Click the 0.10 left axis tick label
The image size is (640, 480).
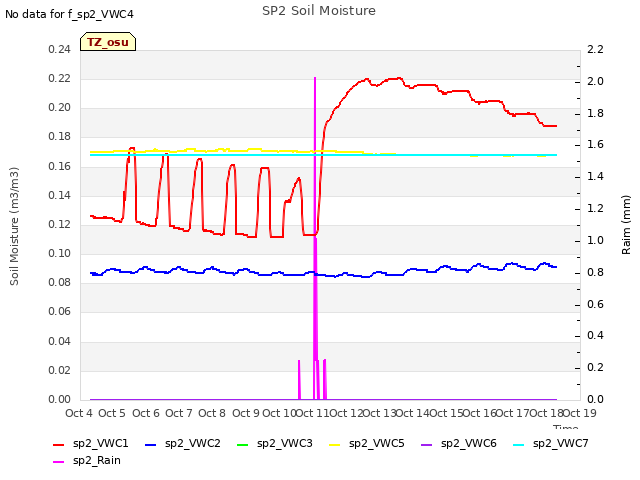(60, 253)
